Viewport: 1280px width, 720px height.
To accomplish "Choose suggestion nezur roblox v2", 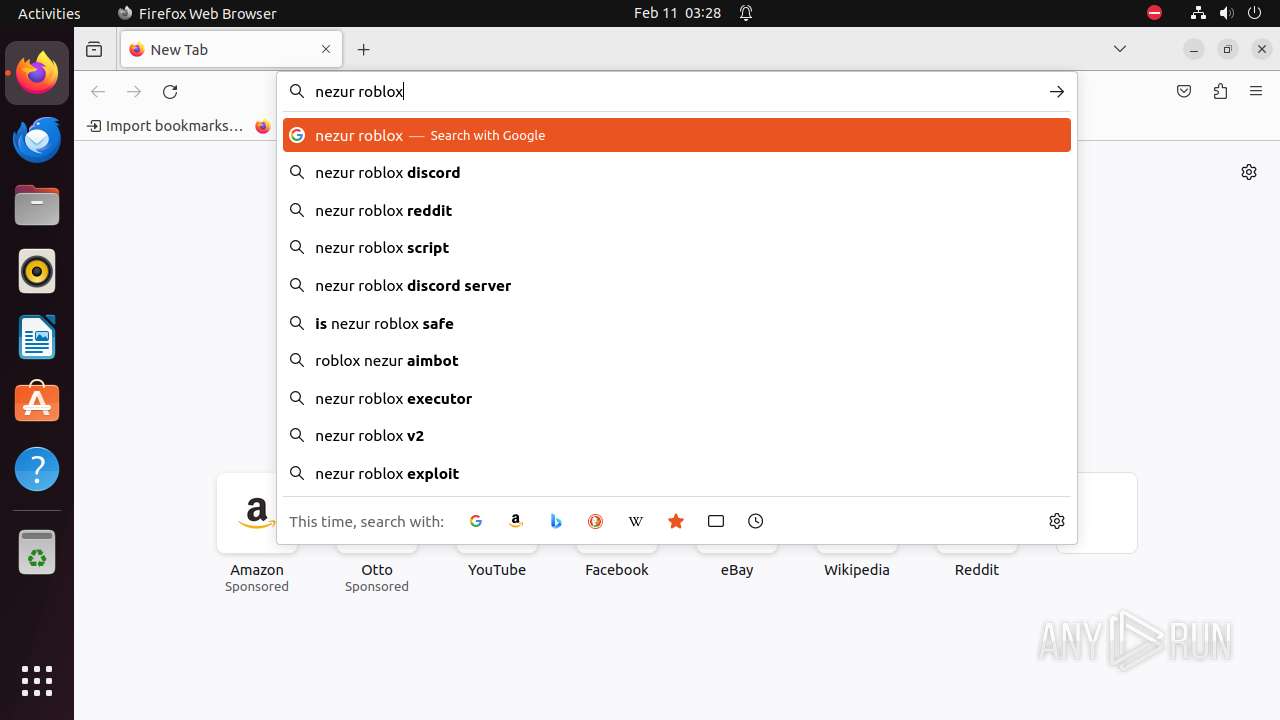I will pos(677,436).
